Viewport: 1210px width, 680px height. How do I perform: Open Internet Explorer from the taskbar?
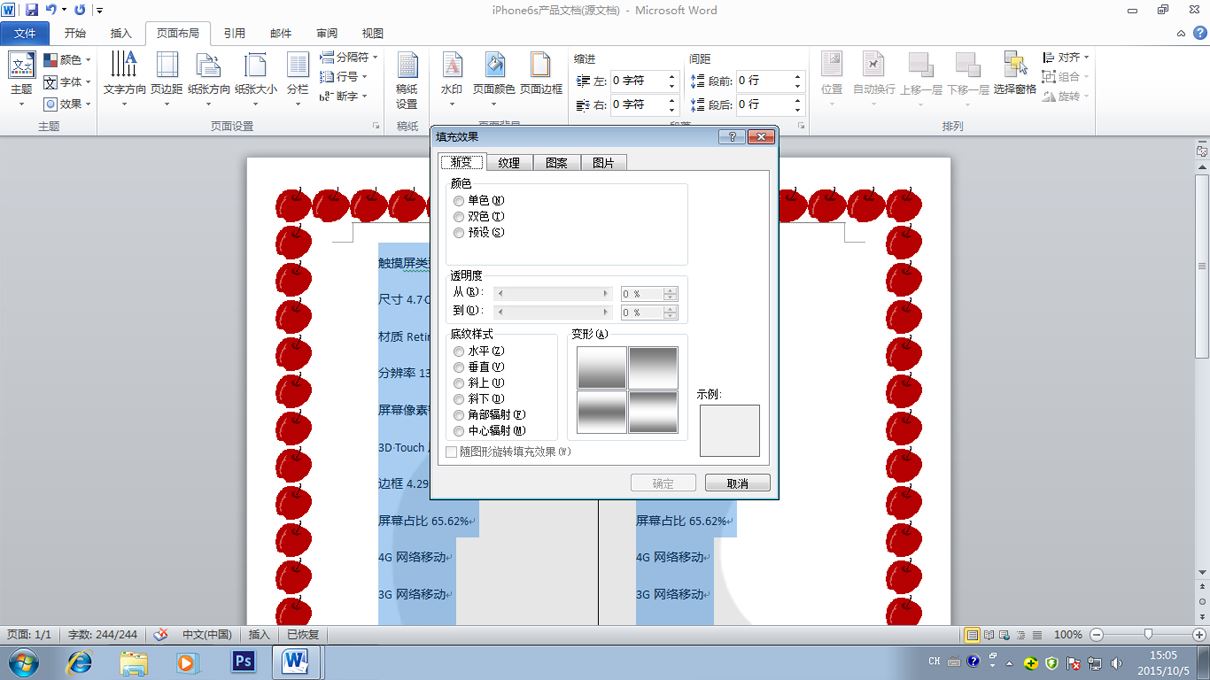(79, 662)
